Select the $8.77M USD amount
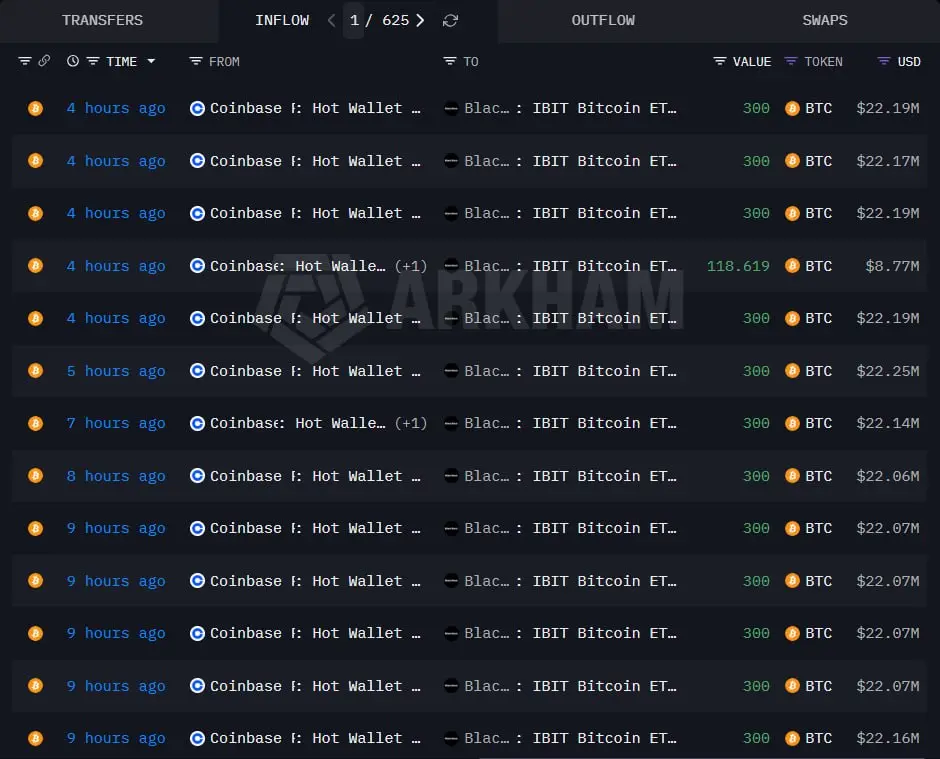This screenshot has width=940, height=759. (x=892, y=266)
